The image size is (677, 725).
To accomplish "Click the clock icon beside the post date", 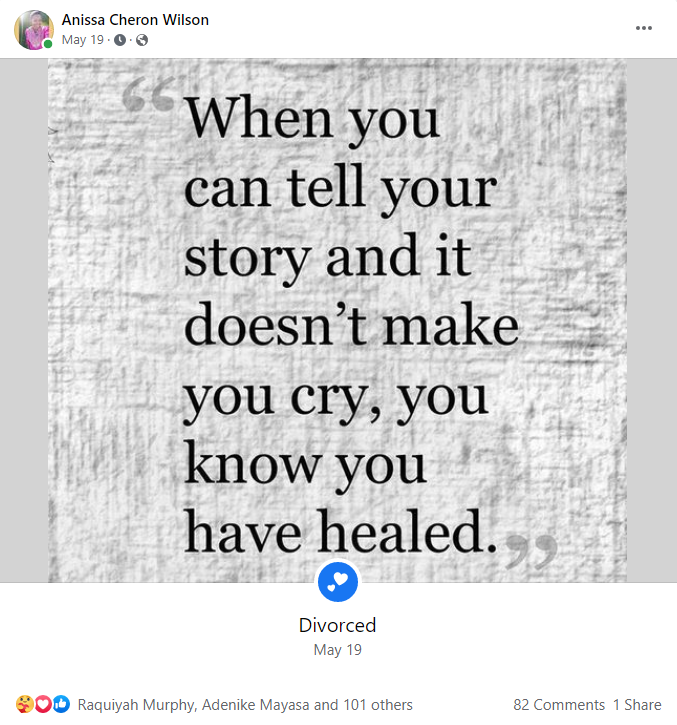I will point(120,41).
